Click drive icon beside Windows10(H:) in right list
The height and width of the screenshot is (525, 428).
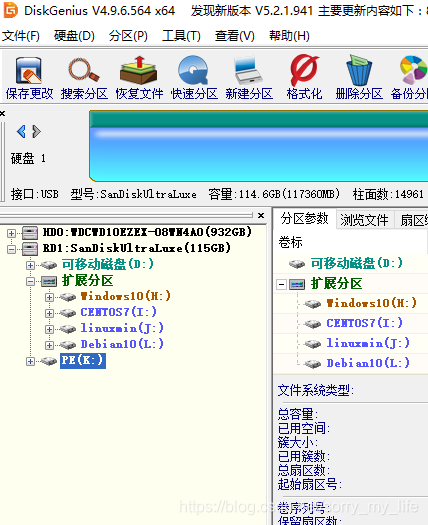tap(312, 304)
